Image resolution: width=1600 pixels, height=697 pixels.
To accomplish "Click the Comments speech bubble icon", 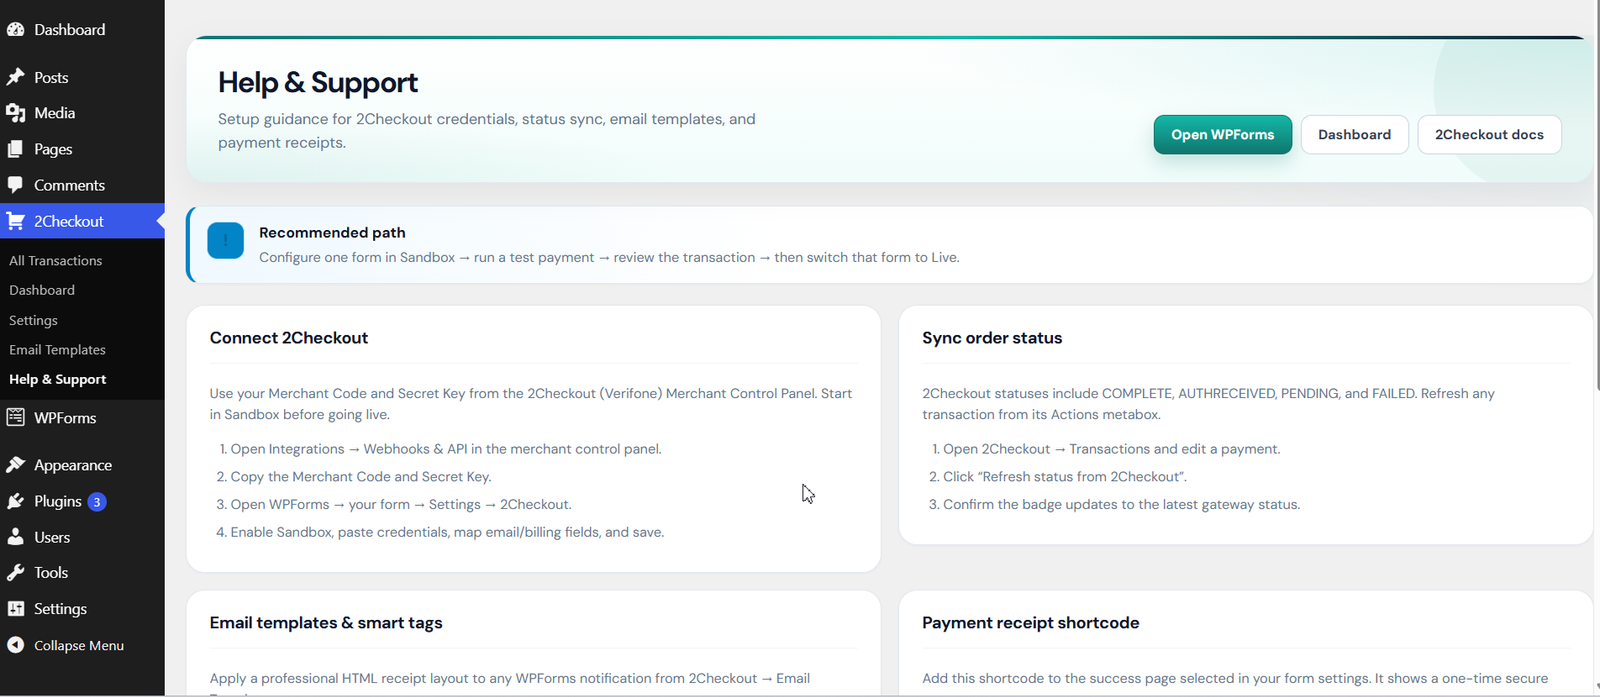I will [16, 185].
